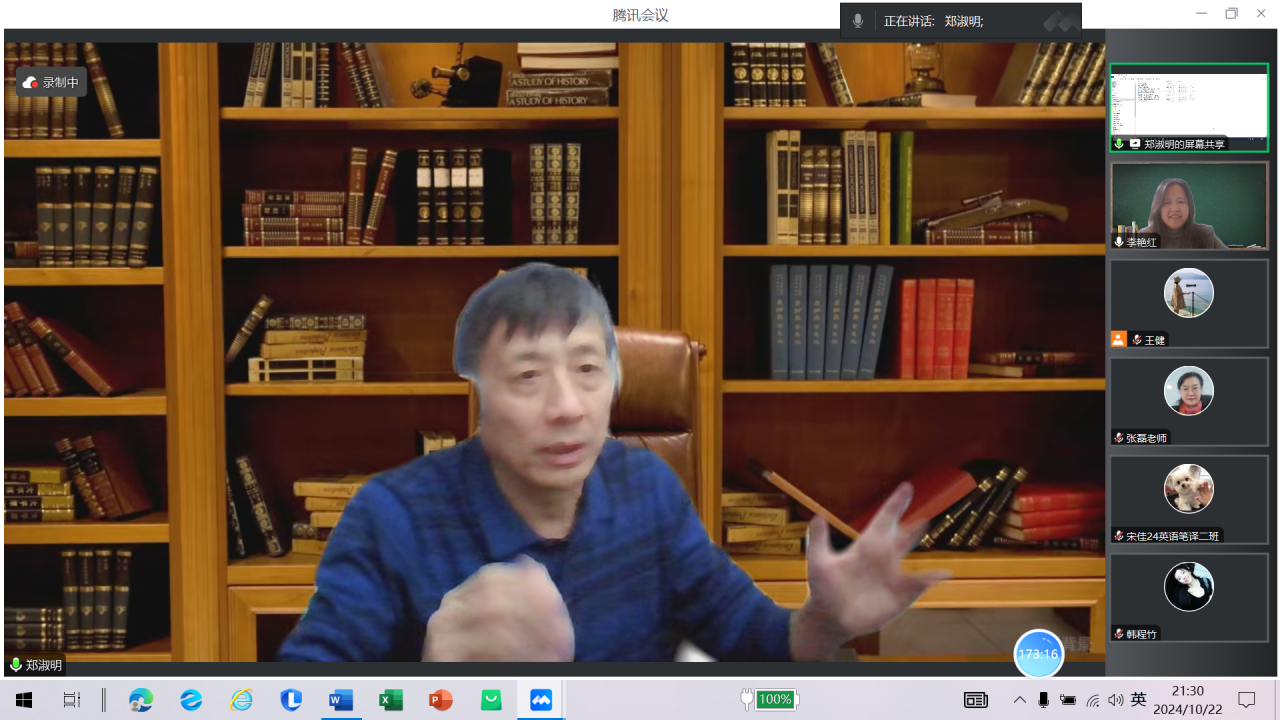Image resolution: width=1280 pixels, height=720 pixels.
Task: Toggle the 英 input method indicator
Action: 1138,700
